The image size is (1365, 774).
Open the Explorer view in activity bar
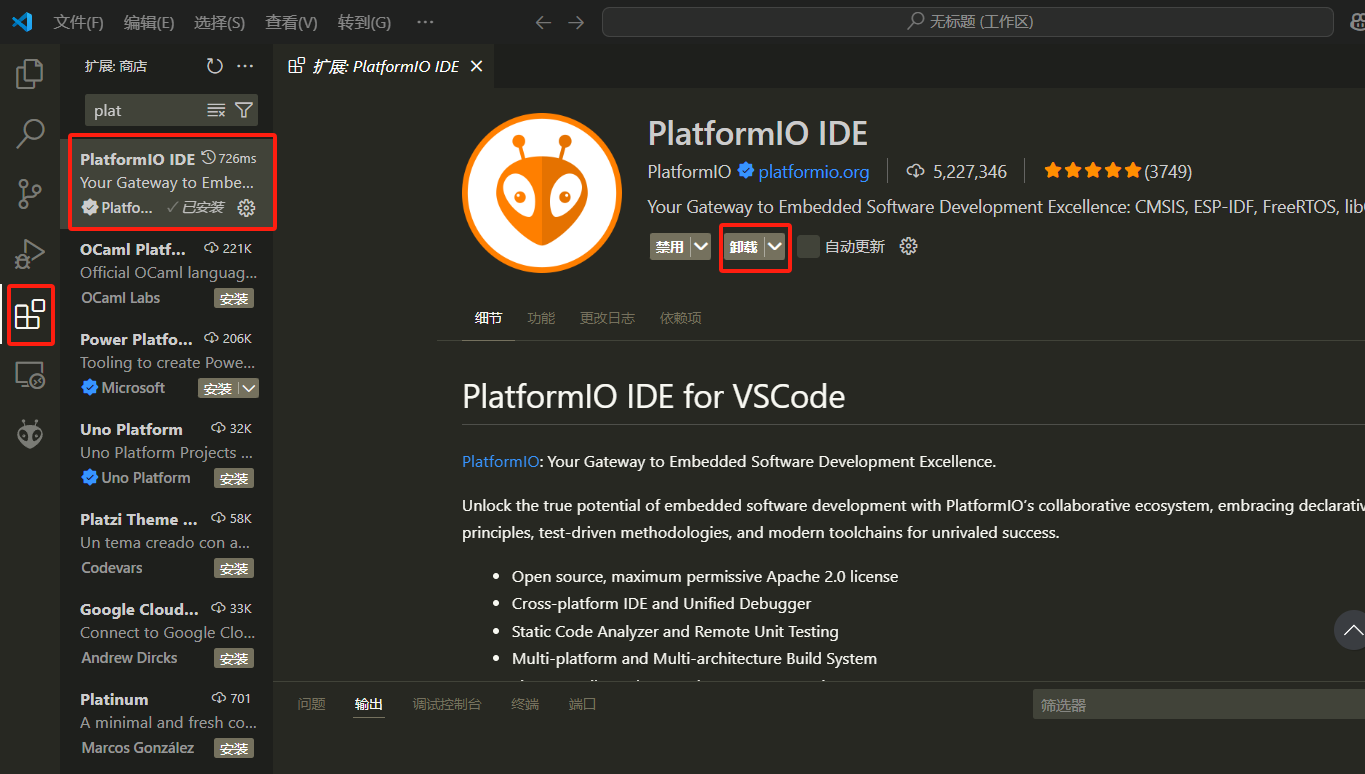(x=30, y=73)
